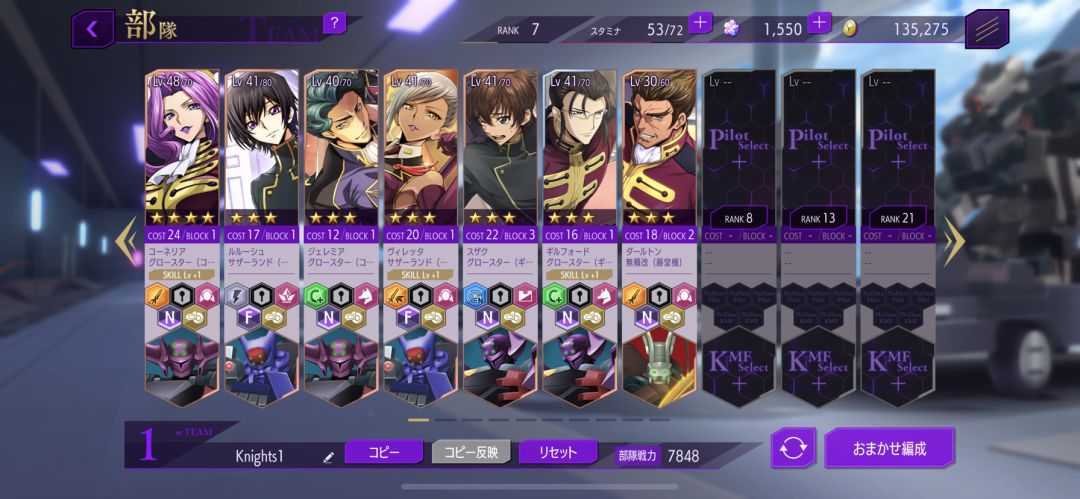Click the swap arrows refresh icon
The width and height of the screenshot is (1080, 499).
point(793,448)
